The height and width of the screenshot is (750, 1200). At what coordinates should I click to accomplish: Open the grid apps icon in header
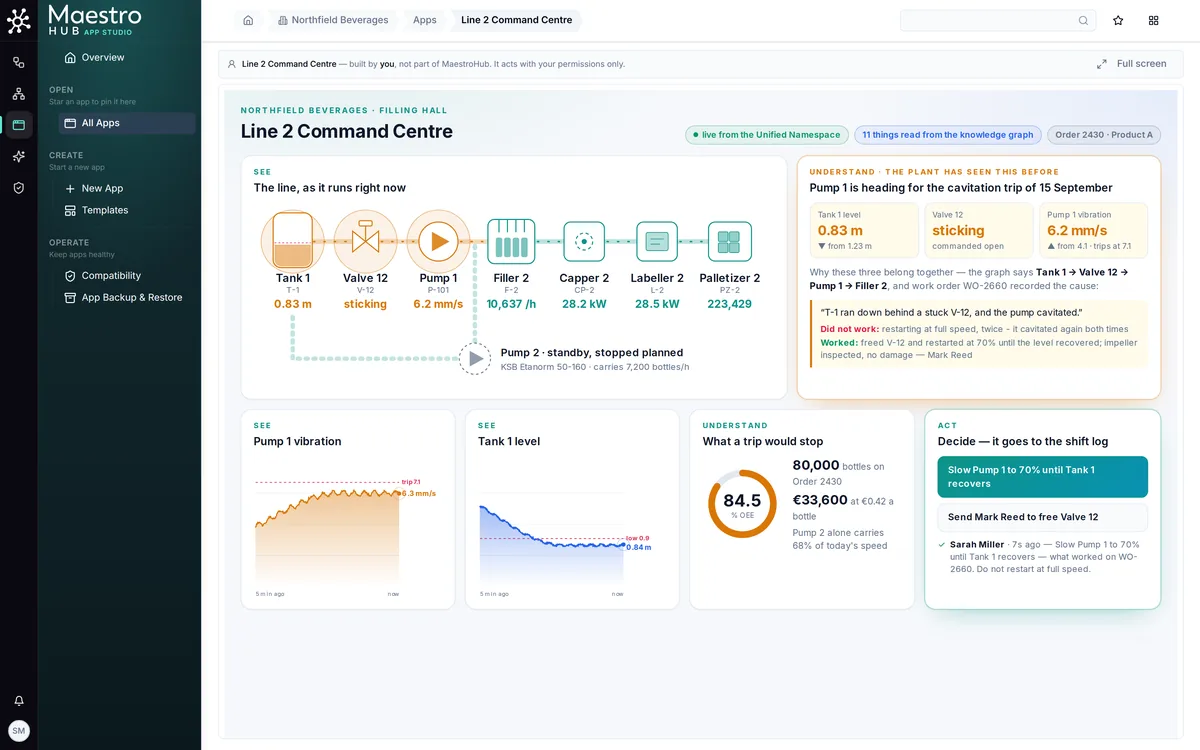(x=1154, y=20)
